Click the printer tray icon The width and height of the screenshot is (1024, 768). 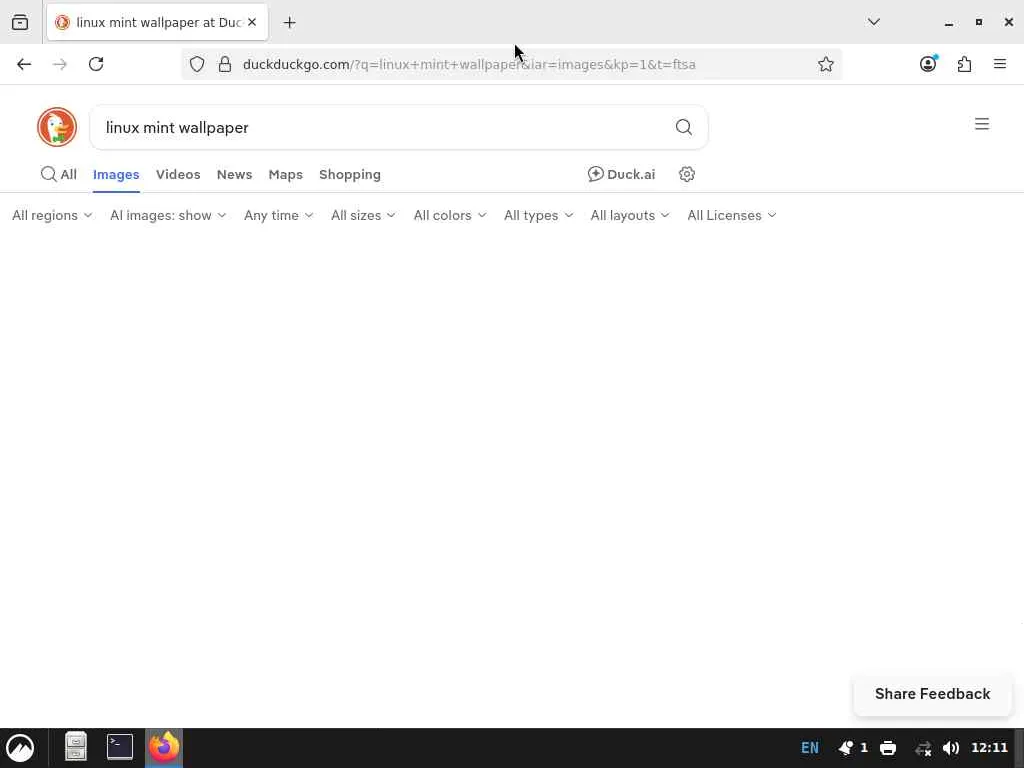click(888, 748)
